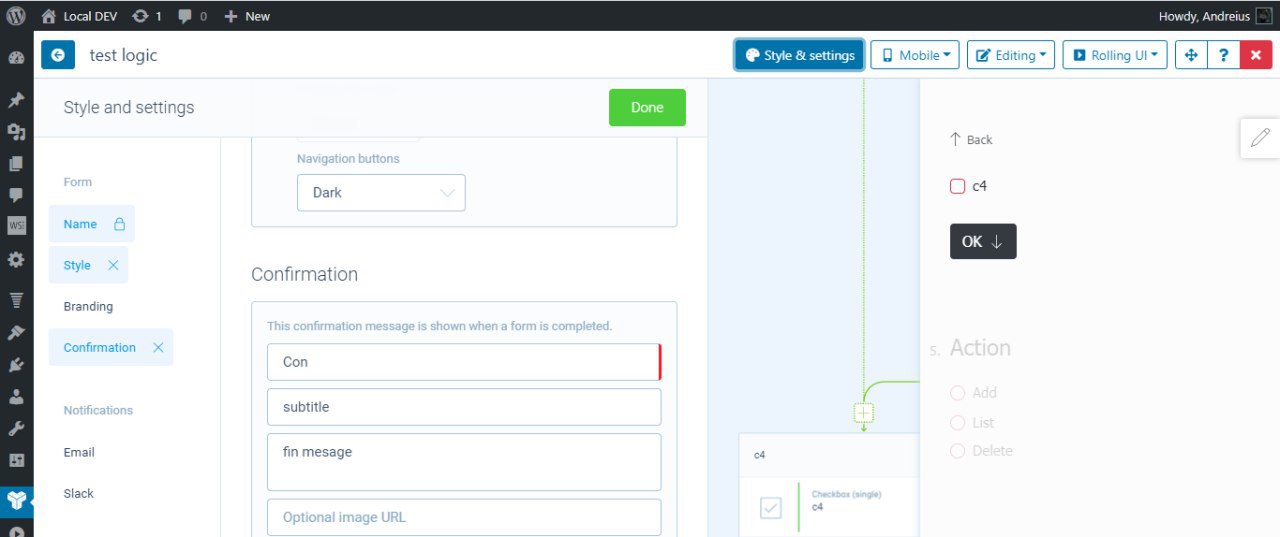Click the pencil edit icon in preview
The width and height of the screenshot is (1280, 537).
1260,138
